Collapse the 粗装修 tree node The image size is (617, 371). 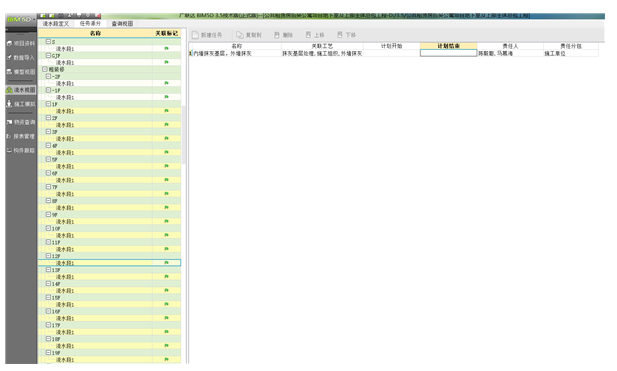tap(45, 69)
